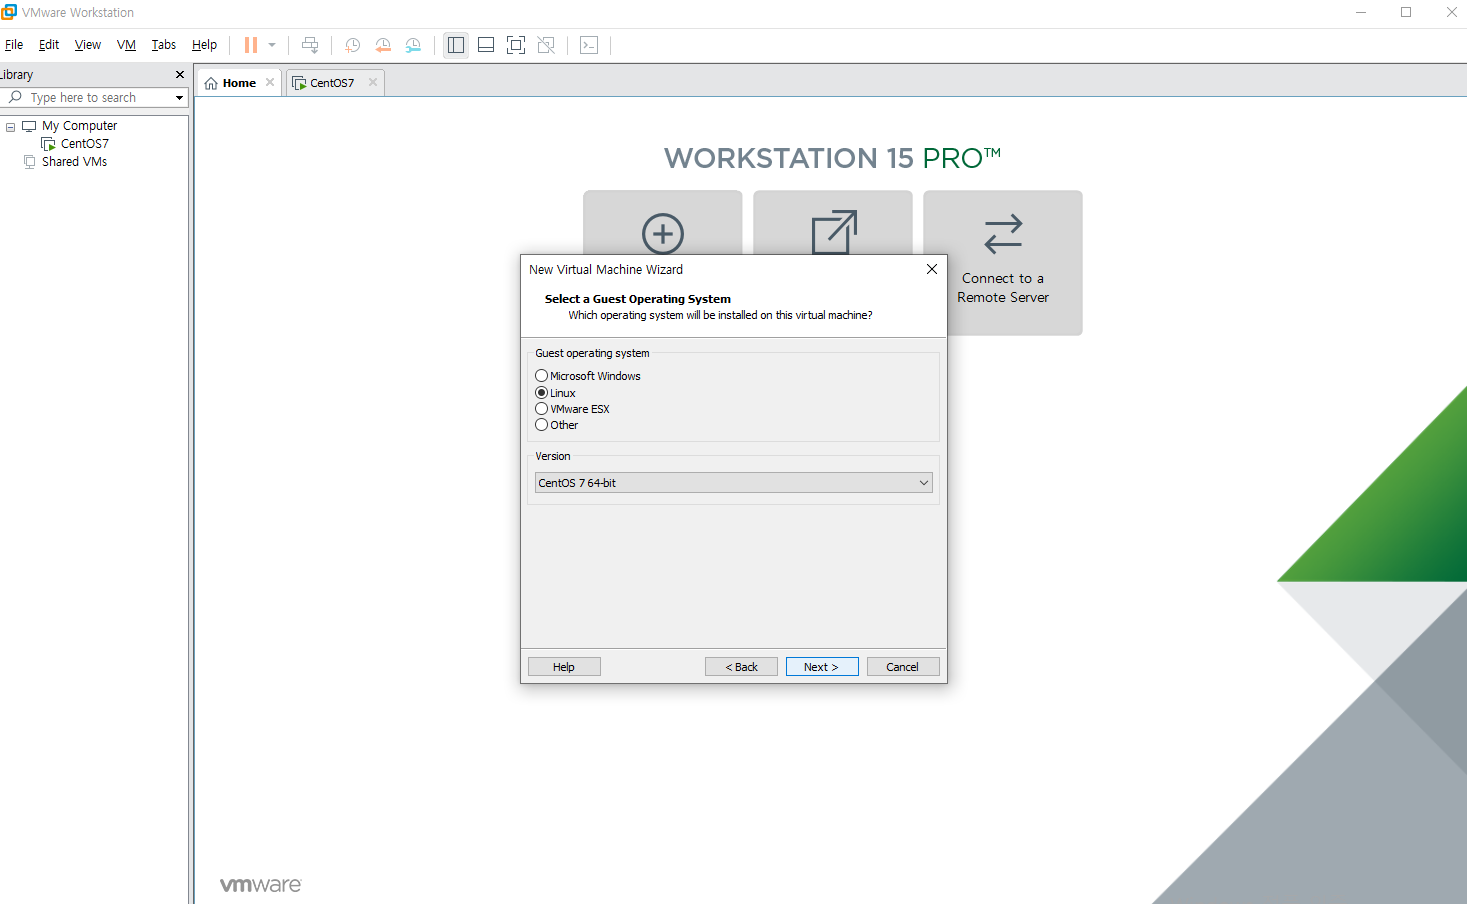Click the Next > button
Image resolution: width=1467 pixels, height=904 pixels.
(822, 667)
